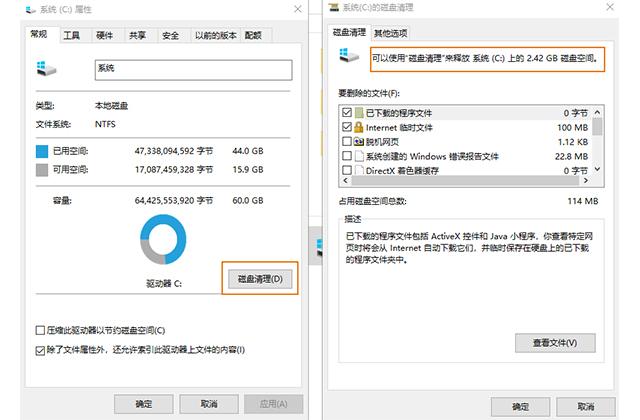The image size is (640, 420).
Task: Switch to the 常规 tab
Action: [39, 34]
